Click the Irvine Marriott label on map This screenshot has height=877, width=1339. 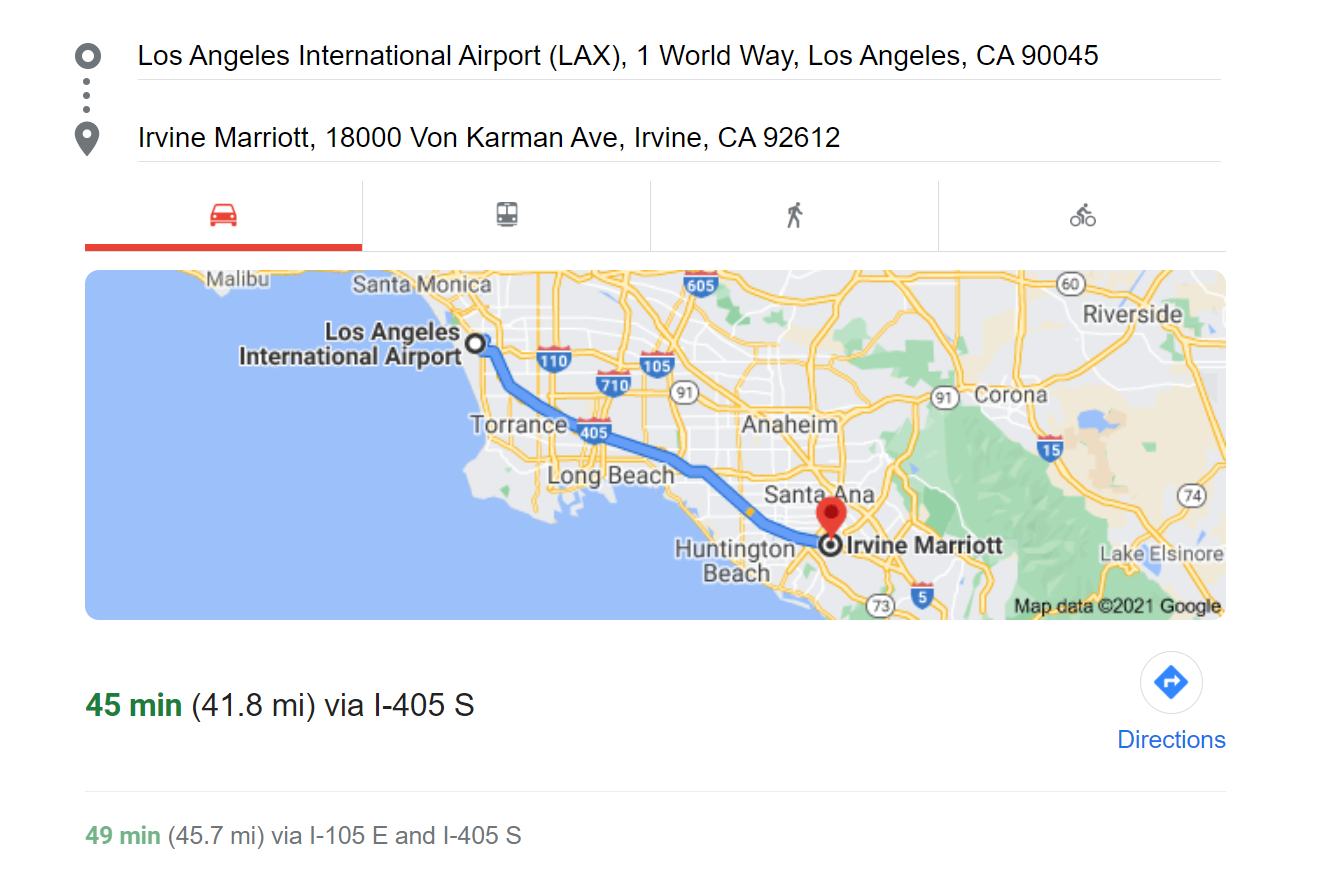(924, 546)
